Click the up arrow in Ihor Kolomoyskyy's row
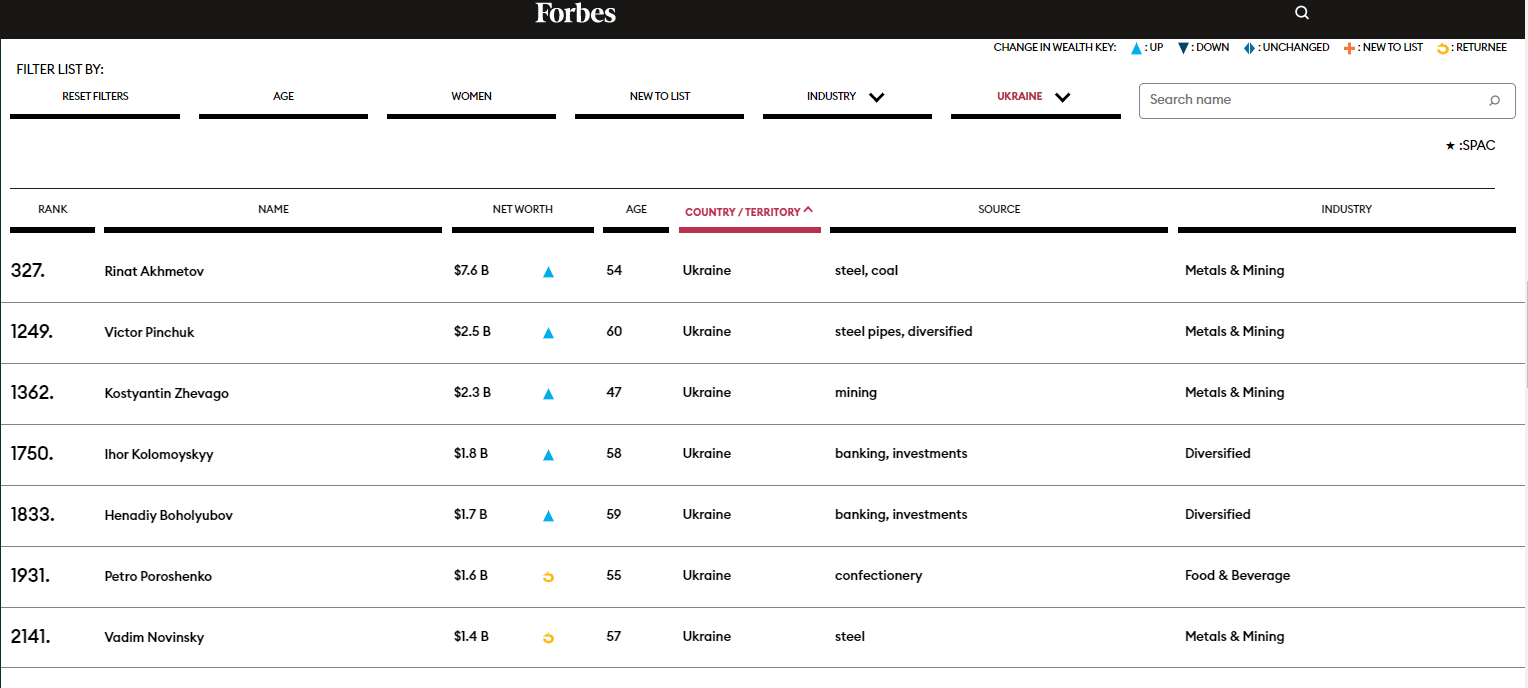 [x=548, y=454]
